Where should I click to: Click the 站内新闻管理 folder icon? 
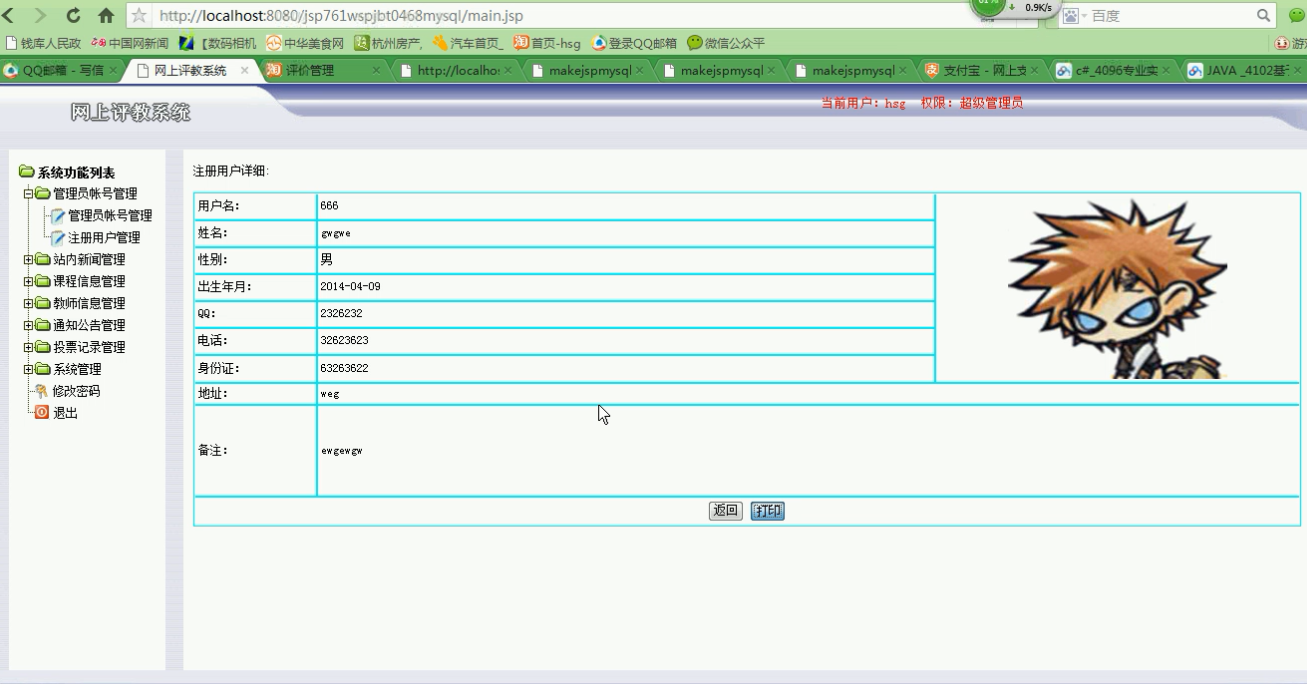pos(42,259)
